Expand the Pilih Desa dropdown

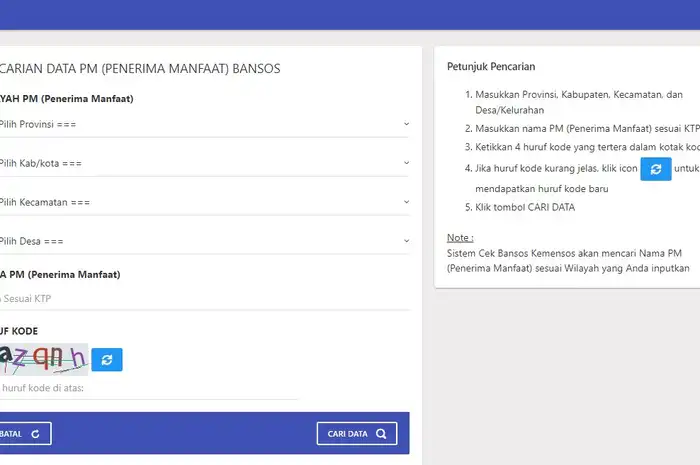[x=204, y=241]
